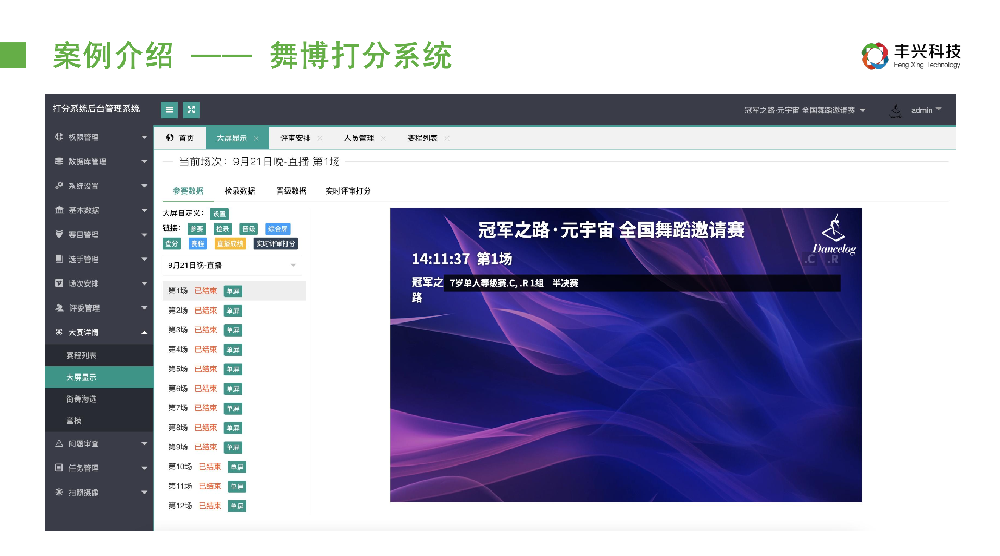Collapse the expanded 大屏 sidebar group arrow
This screenshot has width=1000, height=556.
[144, 332]
